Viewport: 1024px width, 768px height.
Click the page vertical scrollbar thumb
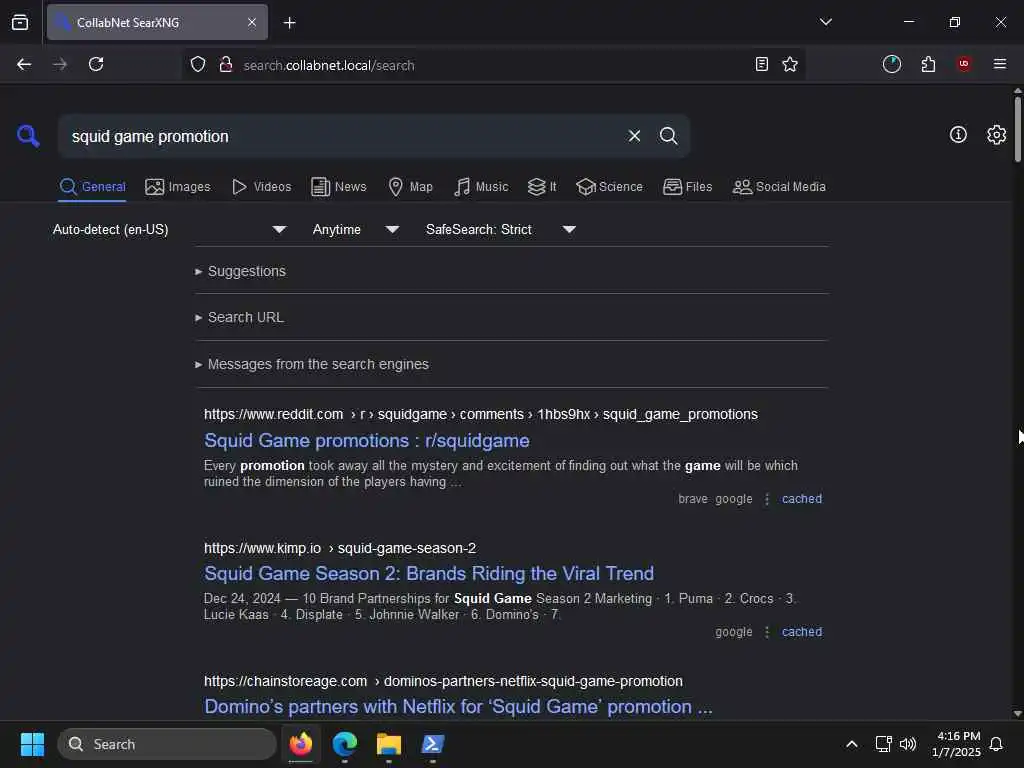(1017, 129)
